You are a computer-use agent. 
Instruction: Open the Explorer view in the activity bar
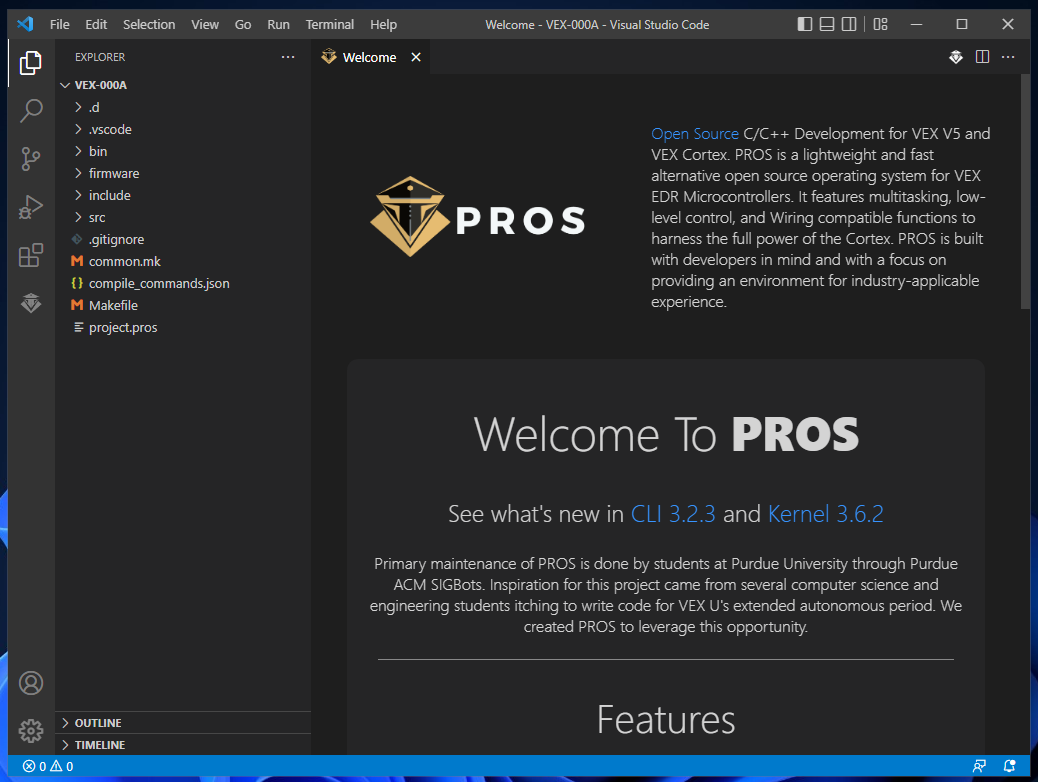[30, 63]
